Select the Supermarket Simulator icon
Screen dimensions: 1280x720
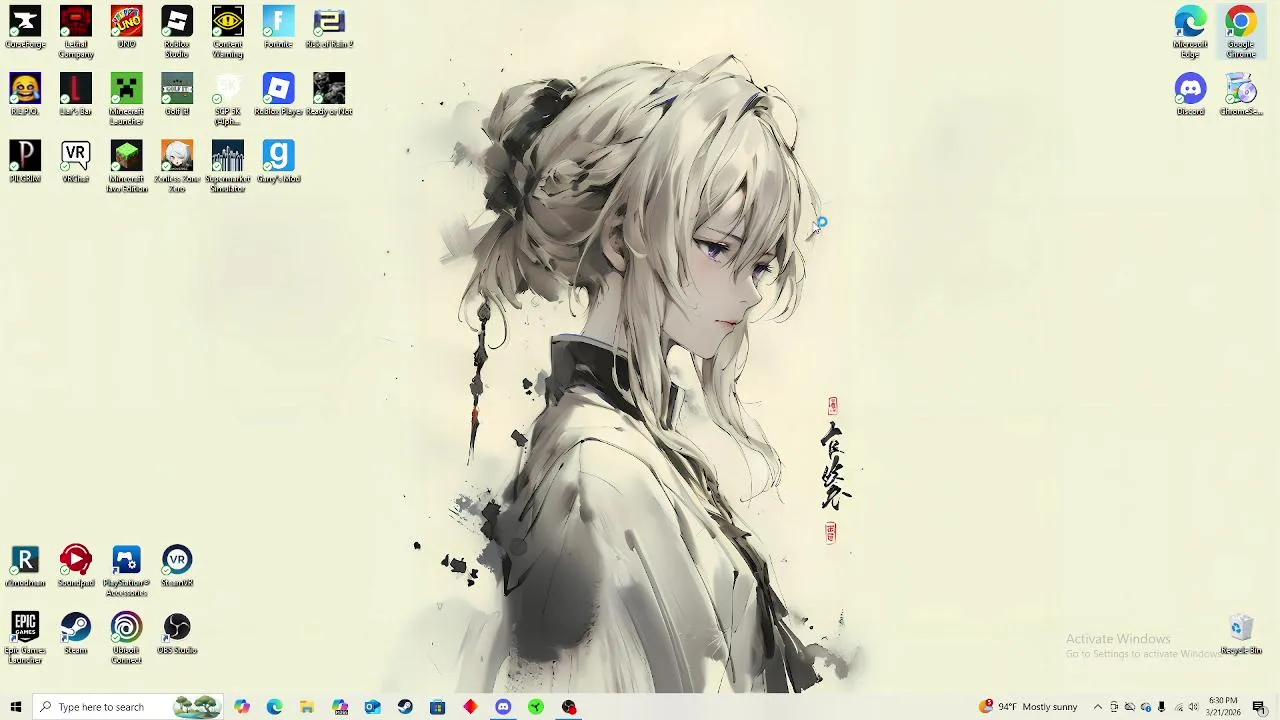[228, 166]
